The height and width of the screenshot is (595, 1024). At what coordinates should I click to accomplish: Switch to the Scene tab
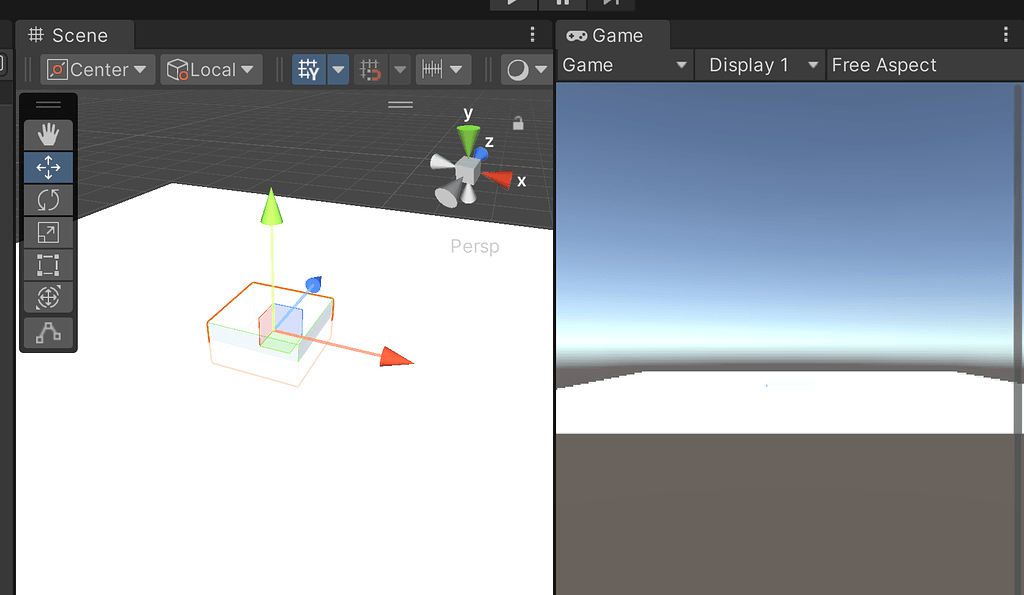[x=74, y=34]
